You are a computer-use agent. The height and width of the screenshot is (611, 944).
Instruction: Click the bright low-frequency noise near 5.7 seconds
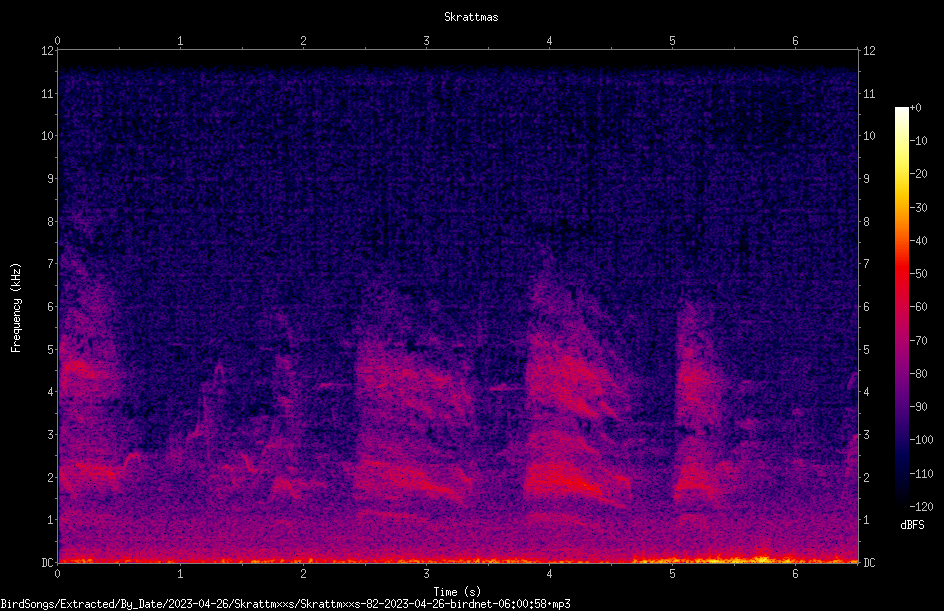pyautogui.click(x=762, y=559)
